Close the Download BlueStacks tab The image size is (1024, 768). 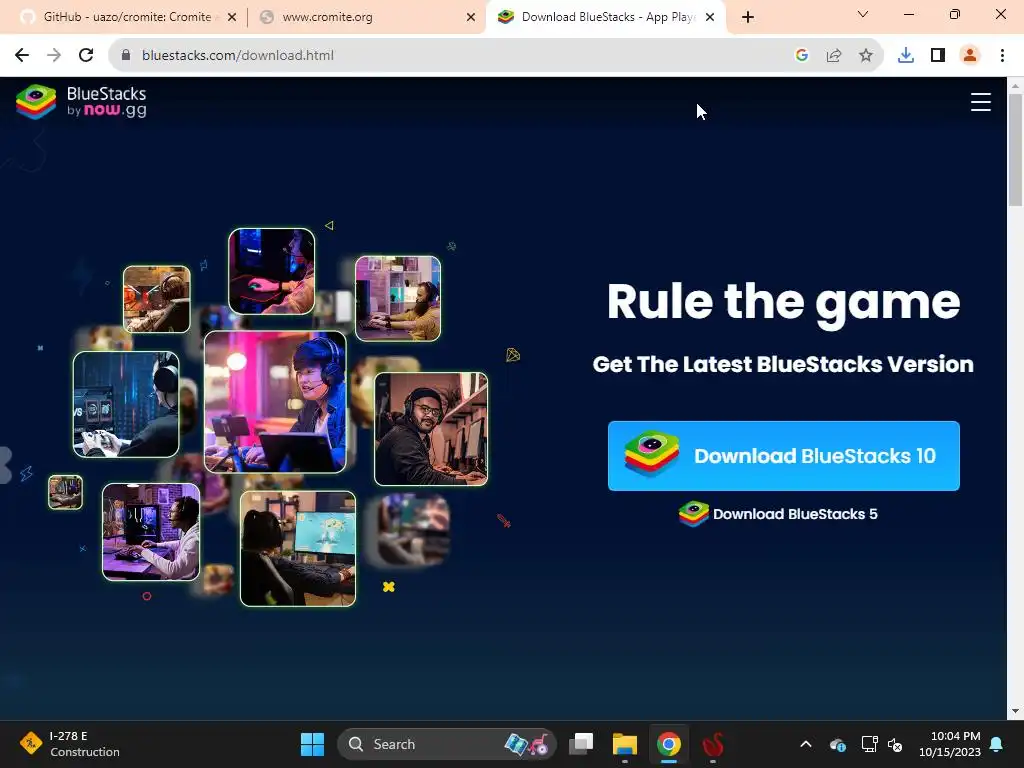(x=710, y=17)
